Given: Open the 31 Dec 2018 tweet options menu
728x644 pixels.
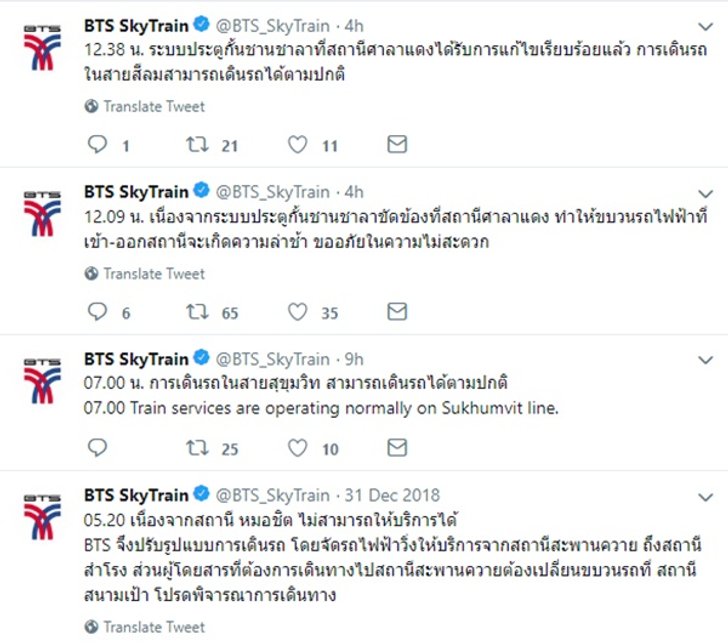Looking at the screenshot, I should 706,497.
